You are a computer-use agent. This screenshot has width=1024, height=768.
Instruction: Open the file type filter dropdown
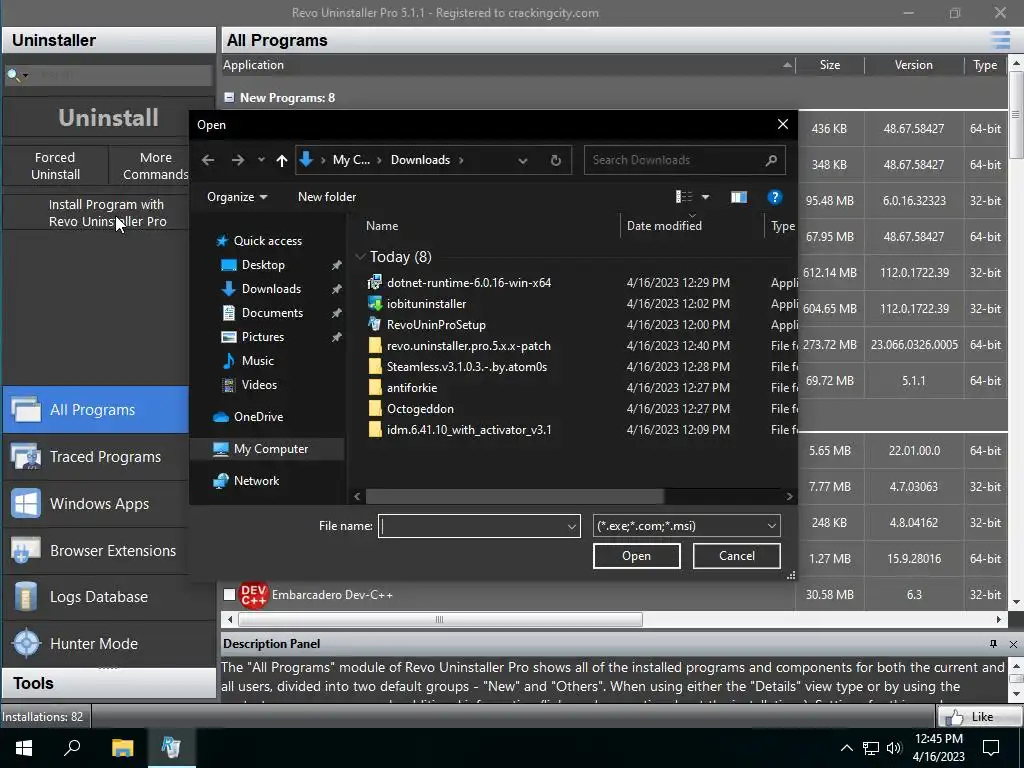tap(686, 526)
